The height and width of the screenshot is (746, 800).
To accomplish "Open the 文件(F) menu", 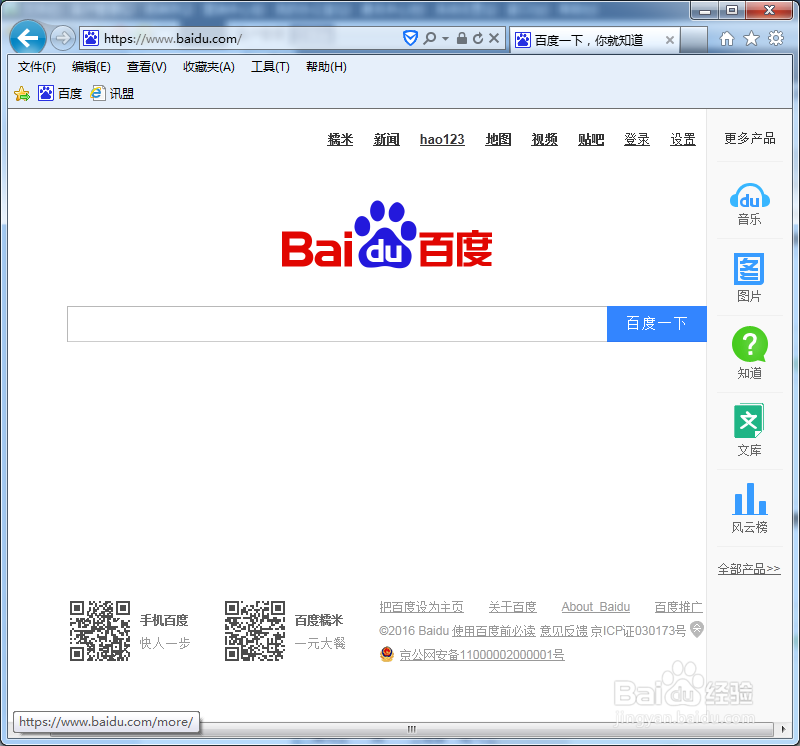I will pyautogui.click(x=36, y=67).
